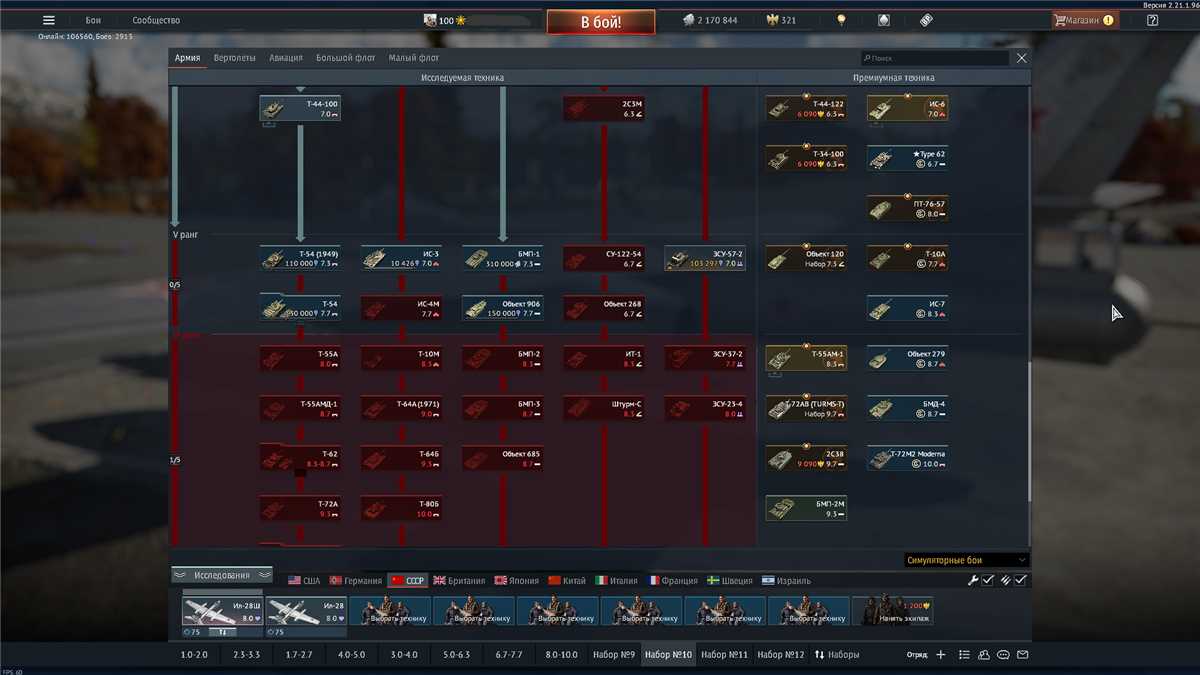Select the Италия nation tab
Image resolution: width=1200 pixels, height=675 pixels.
(617, 580)
